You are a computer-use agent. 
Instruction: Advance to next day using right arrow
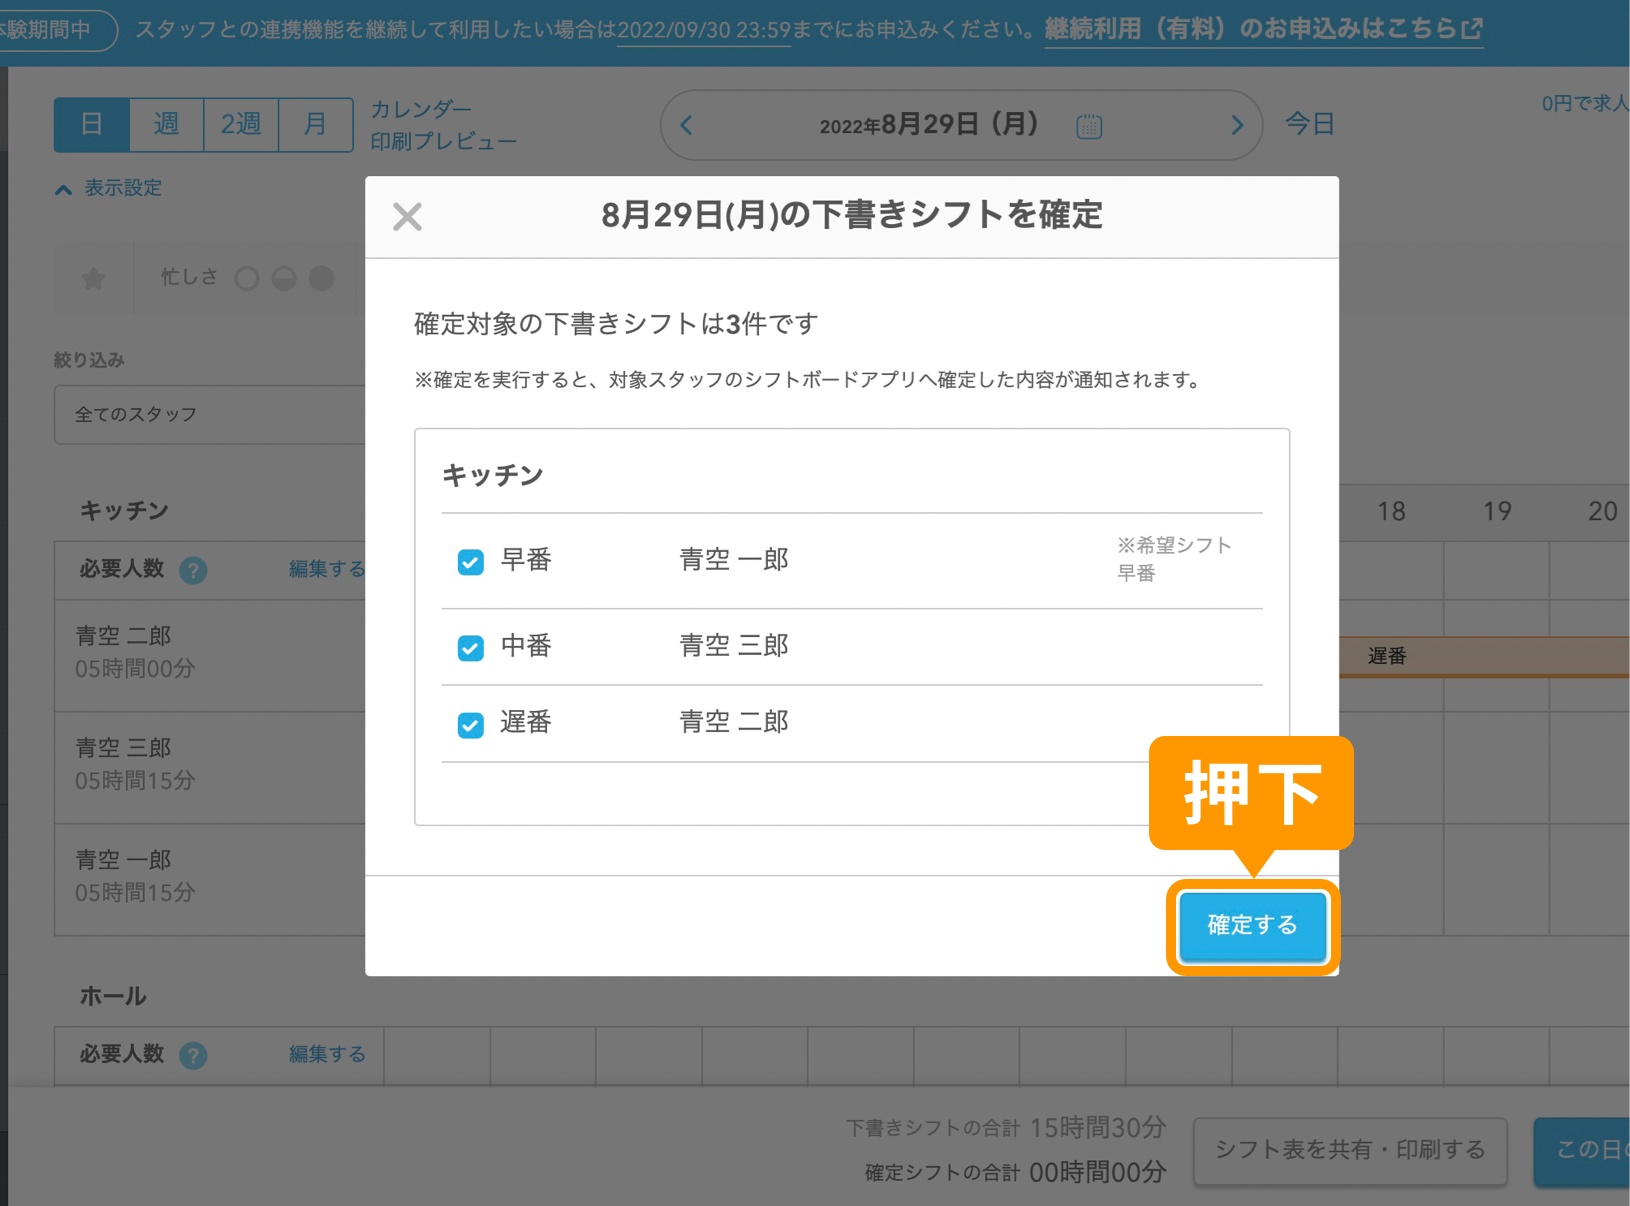pos(1237,125)
